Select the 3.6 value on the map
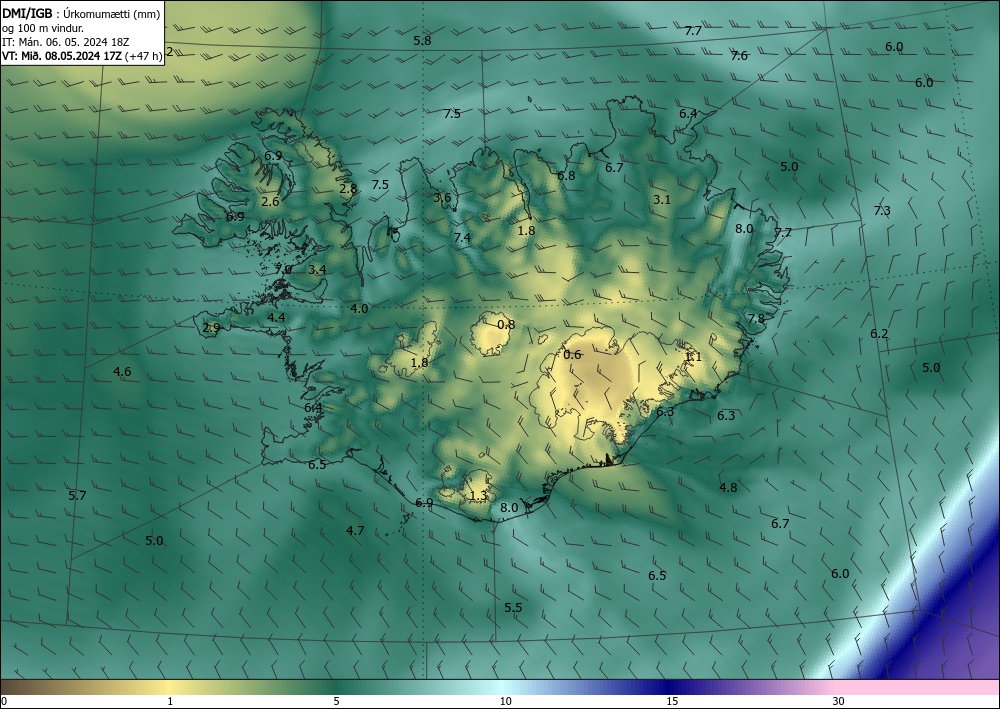Image resolution: width=1000 pixels, height=709 pixels. point(442,197)
